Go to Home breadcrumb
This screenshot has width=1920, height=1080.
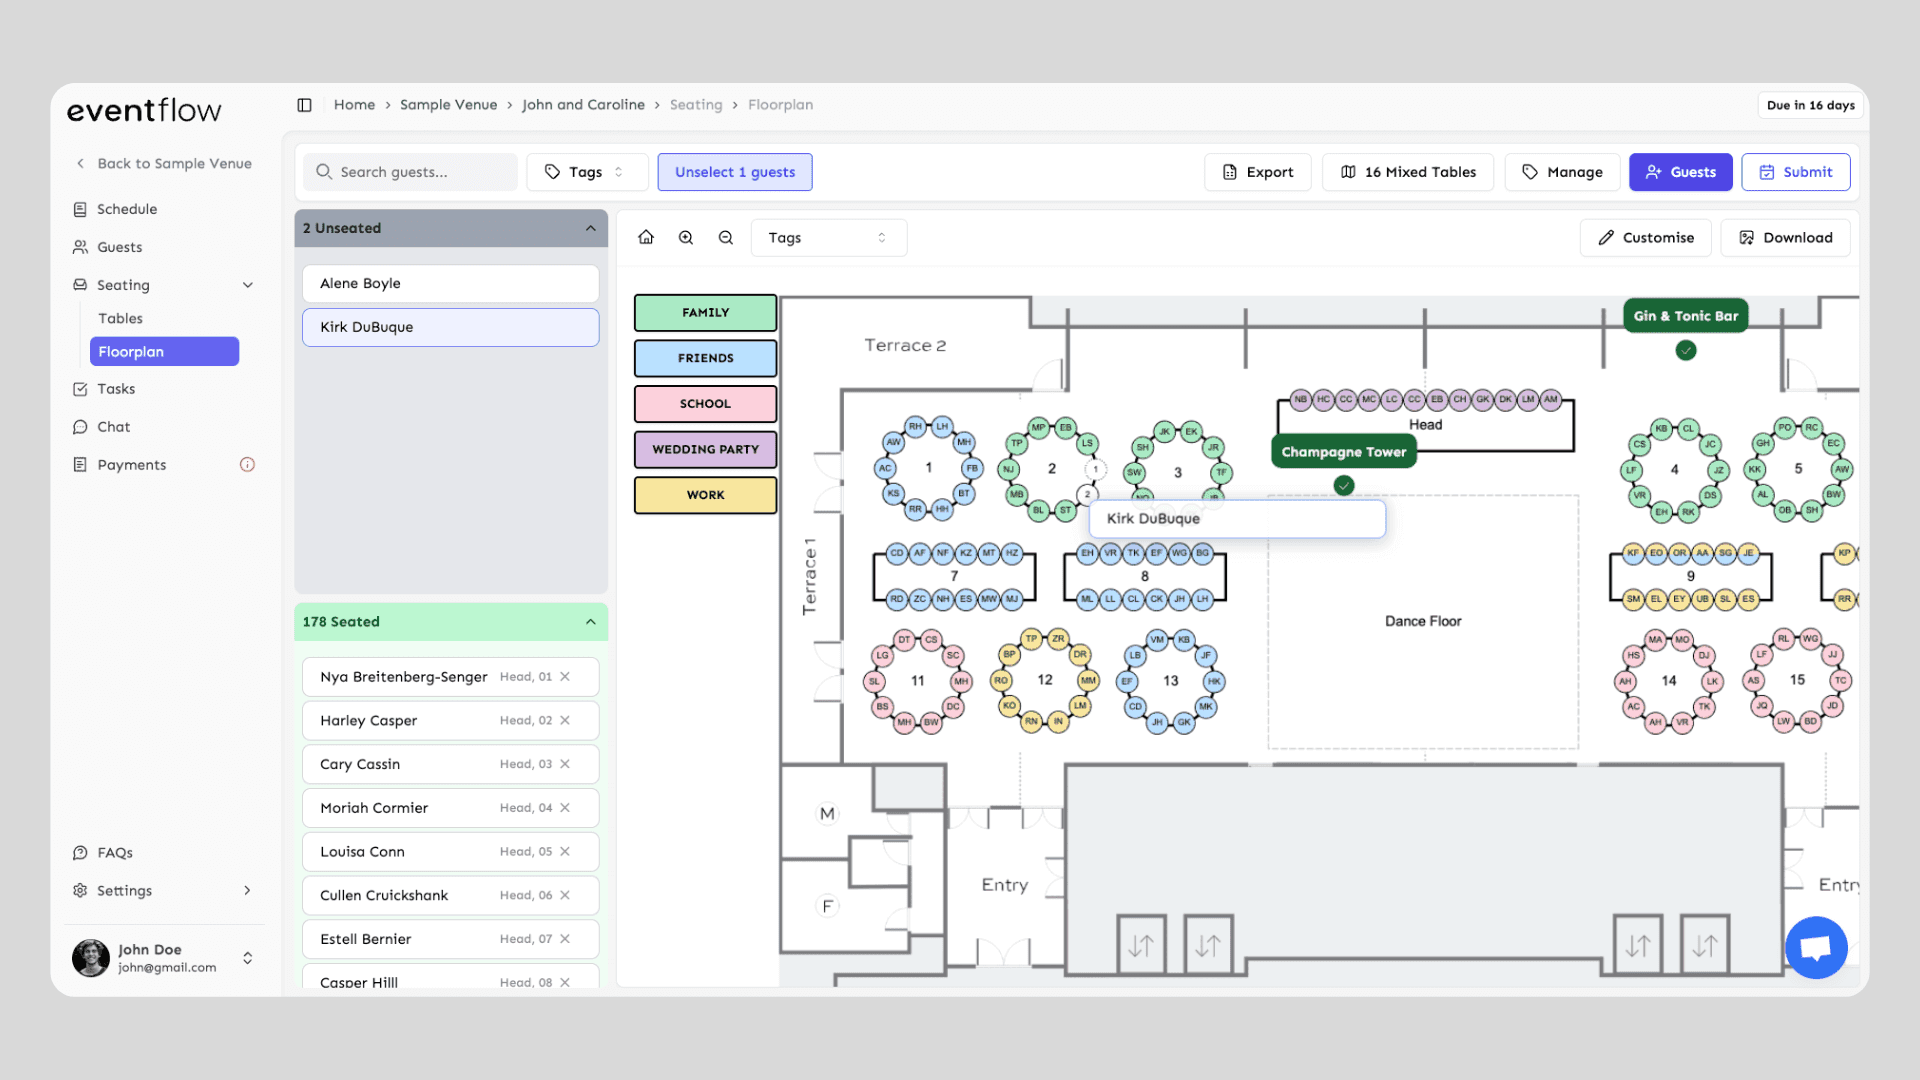point(354,105)
